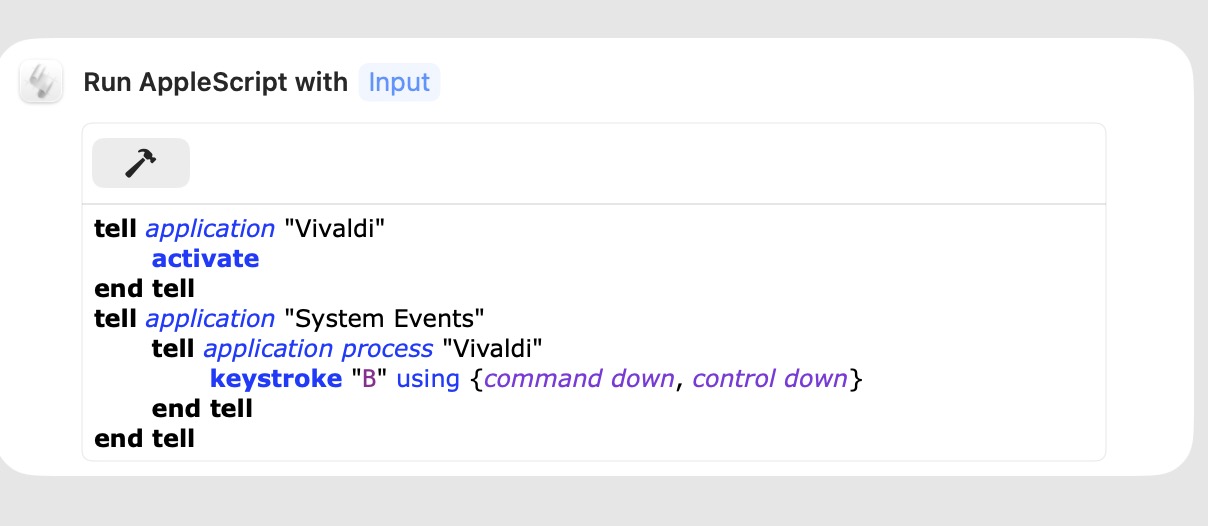Screen dimensions: 1208x526
Task: Click the "application process" keyword
Action: pos(318,349)
